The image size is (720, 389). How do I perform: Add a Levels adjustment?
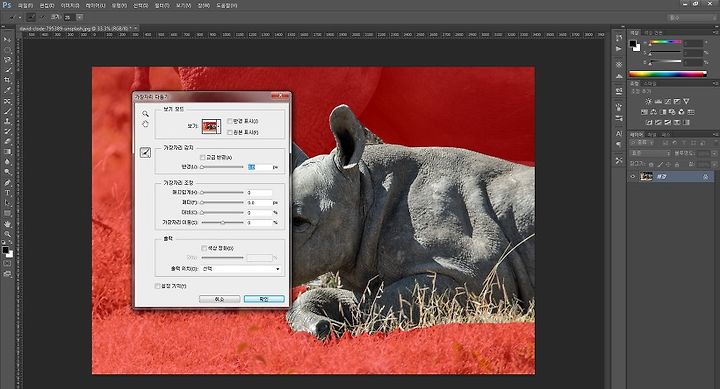point(658,101)
